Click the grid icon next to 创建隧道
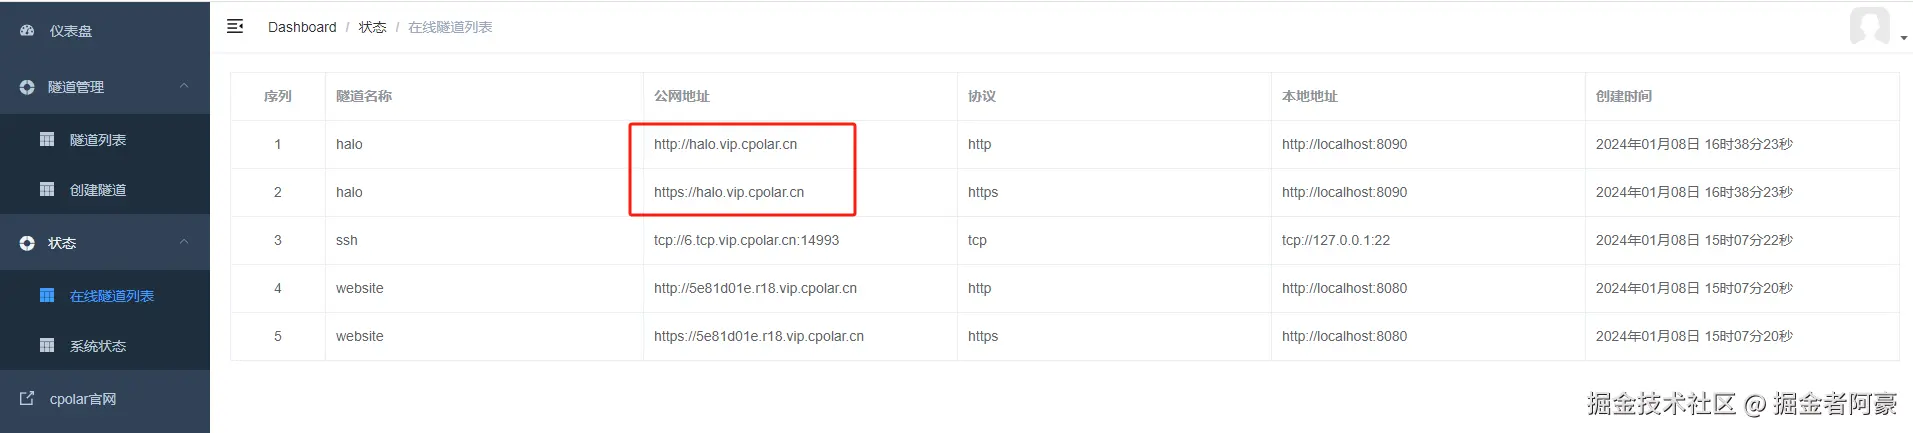Screen dimensions: 1913x433 (x=47, y=189)
